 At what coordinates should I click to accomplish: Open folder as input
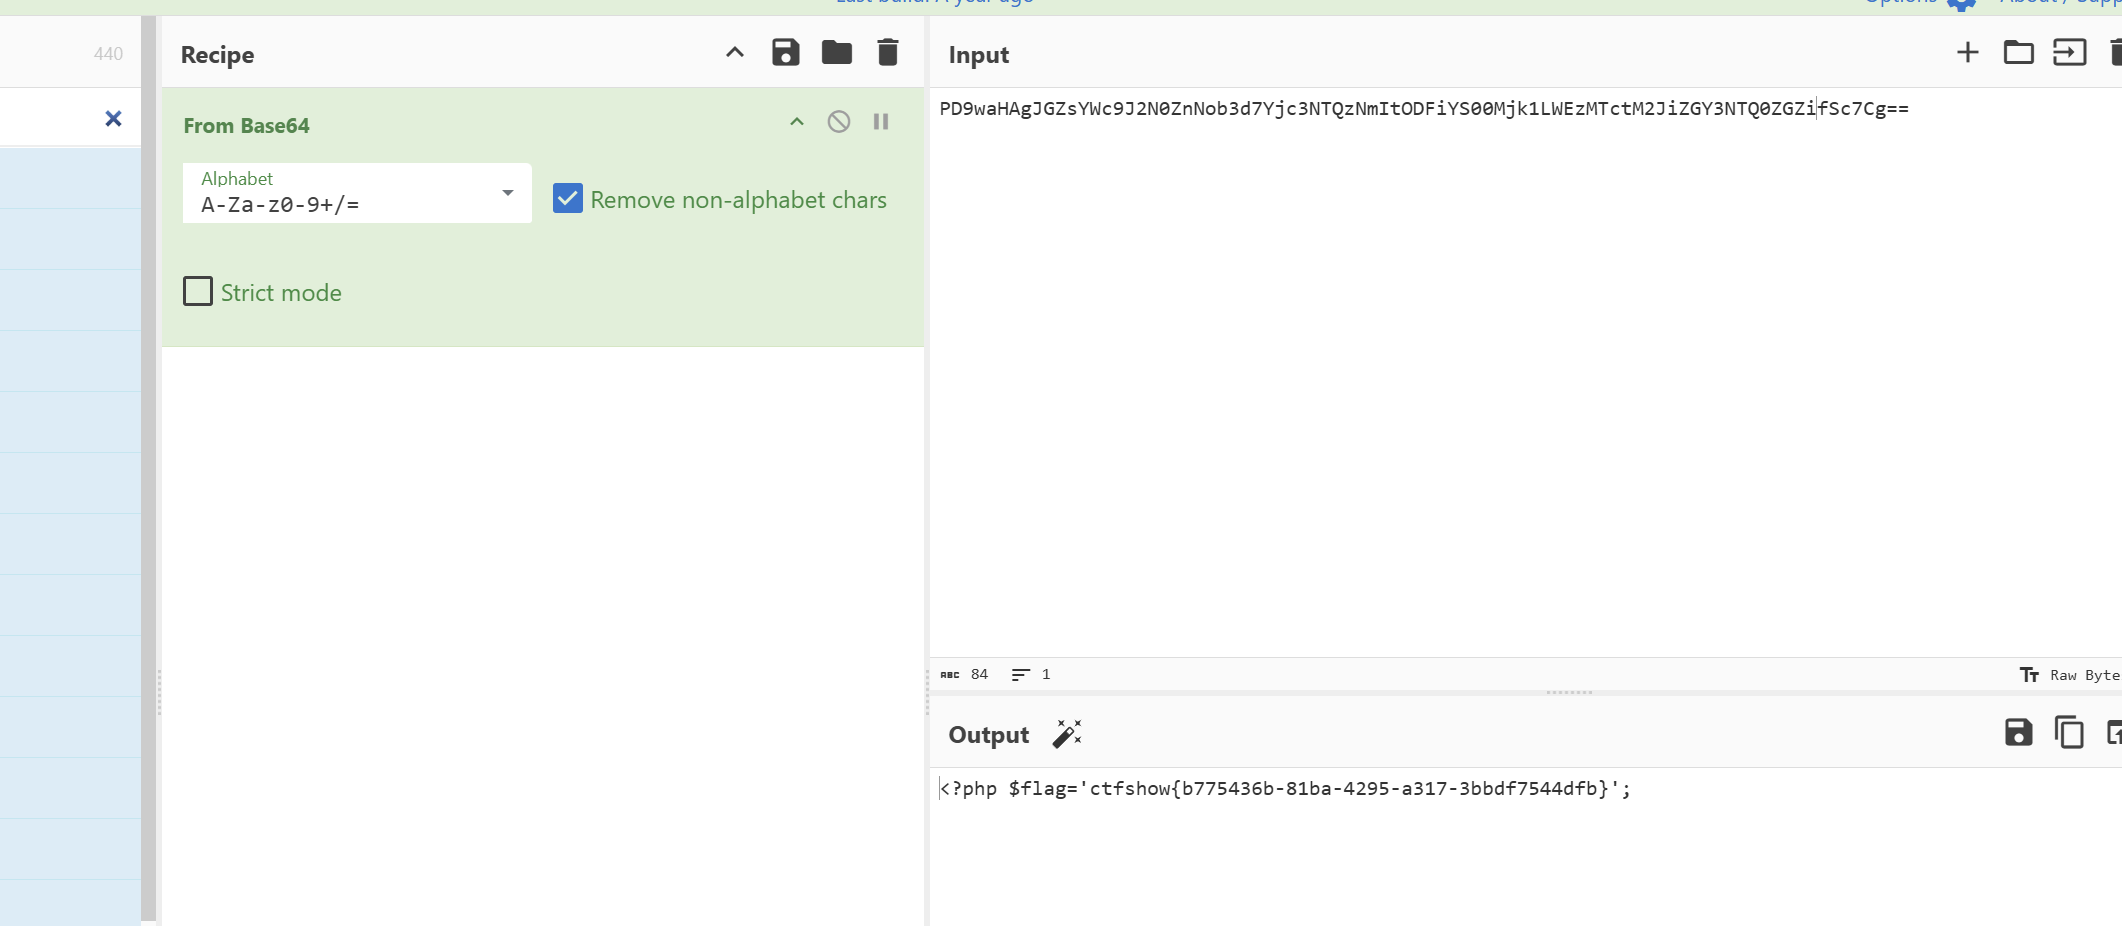(x=2018, y=53)
